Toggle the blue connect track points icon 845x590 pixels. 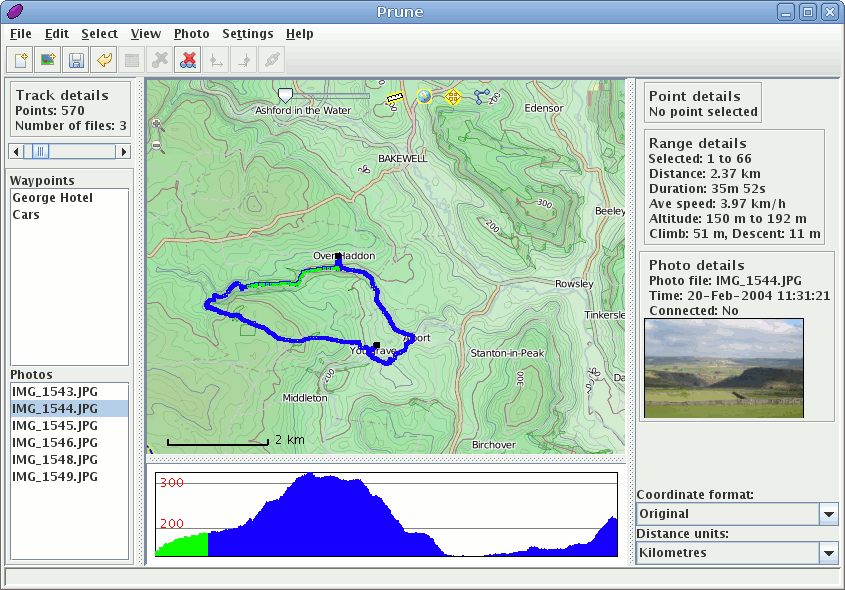(x=483, y=97)
